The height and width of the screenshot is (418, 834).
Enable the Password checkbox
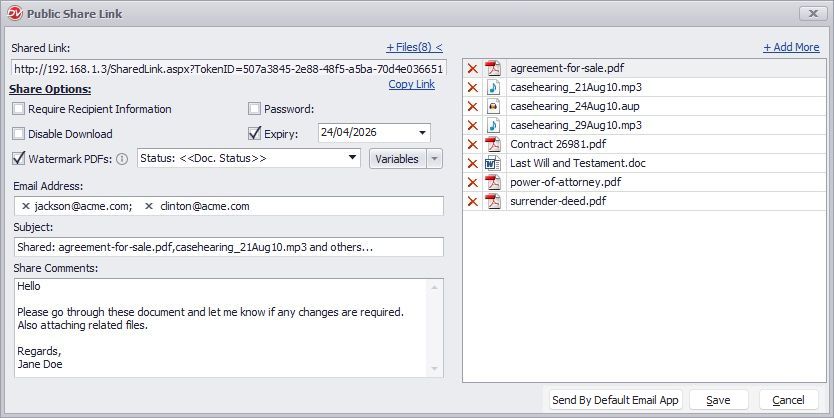(254, 109)
